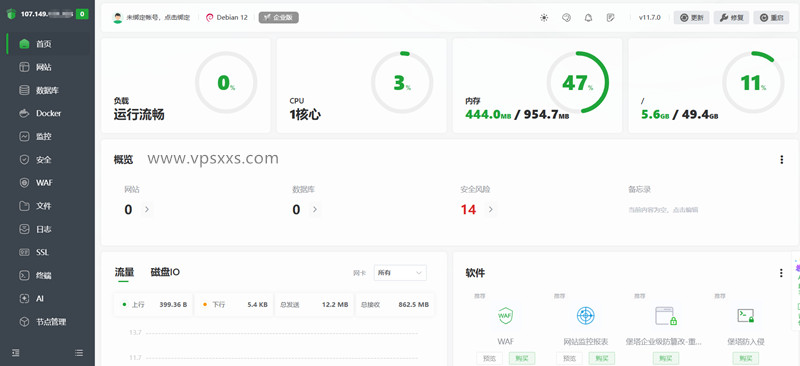
Task: Click 未绑定帐号，点击绑定 link
Action: (x=158, y=17)
